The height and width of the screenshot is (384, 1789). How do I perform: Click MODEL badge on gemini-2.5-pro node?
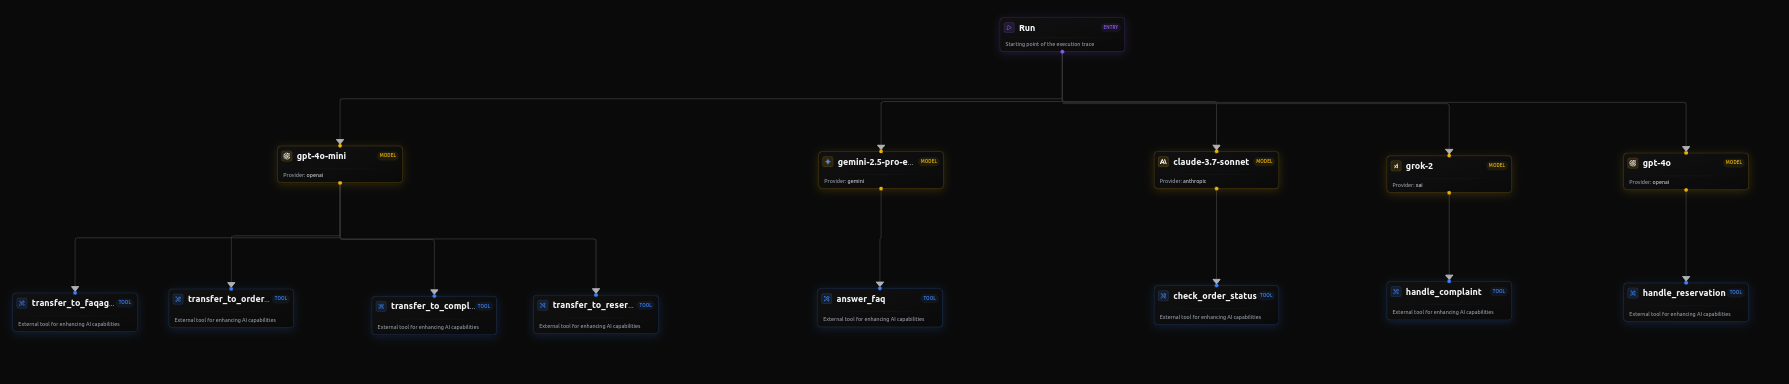pos(929,161)
